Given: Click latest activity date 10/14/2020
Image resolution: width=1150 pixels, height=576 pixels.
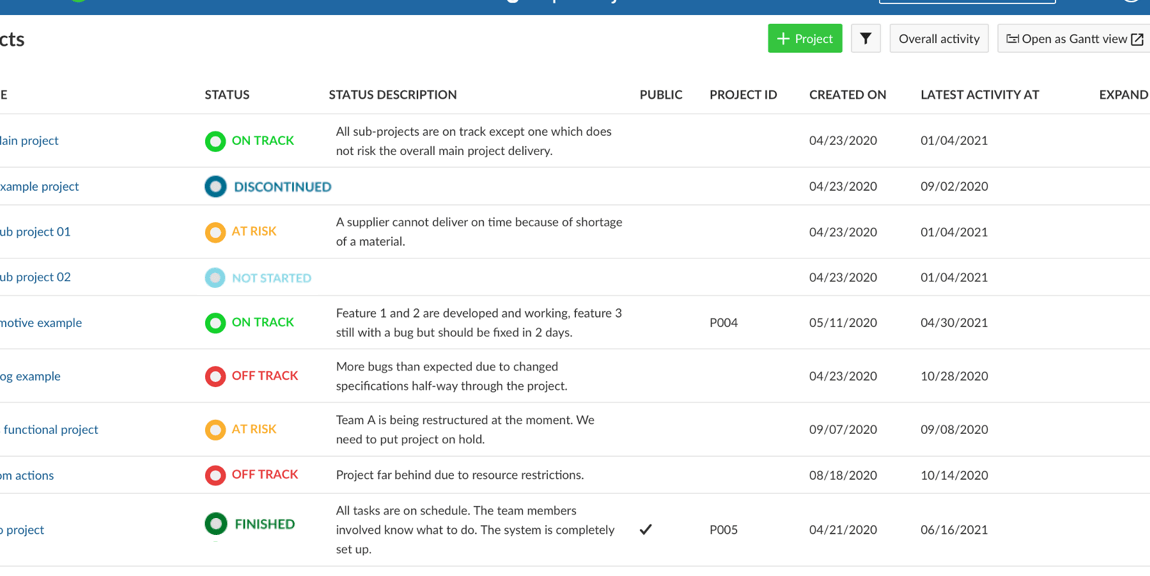Looking at the screenshot, I should coord(954,475).
